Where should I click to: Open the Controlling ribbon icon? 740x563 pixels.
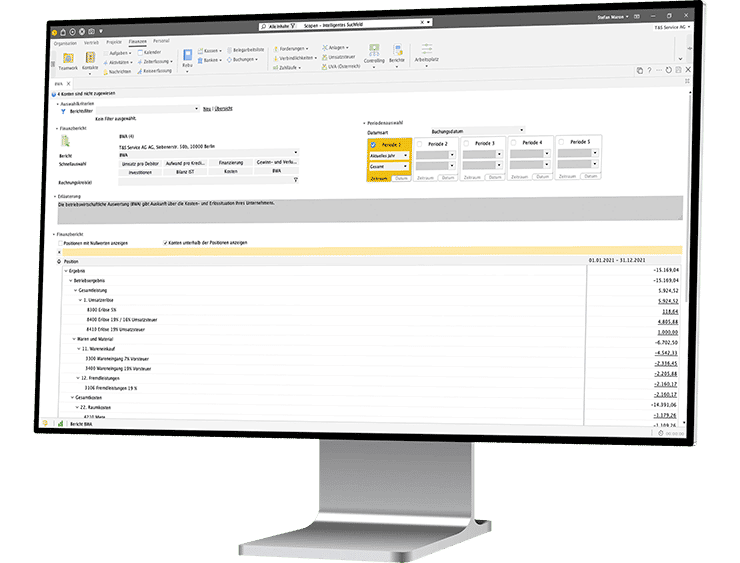tap(374, 53)
